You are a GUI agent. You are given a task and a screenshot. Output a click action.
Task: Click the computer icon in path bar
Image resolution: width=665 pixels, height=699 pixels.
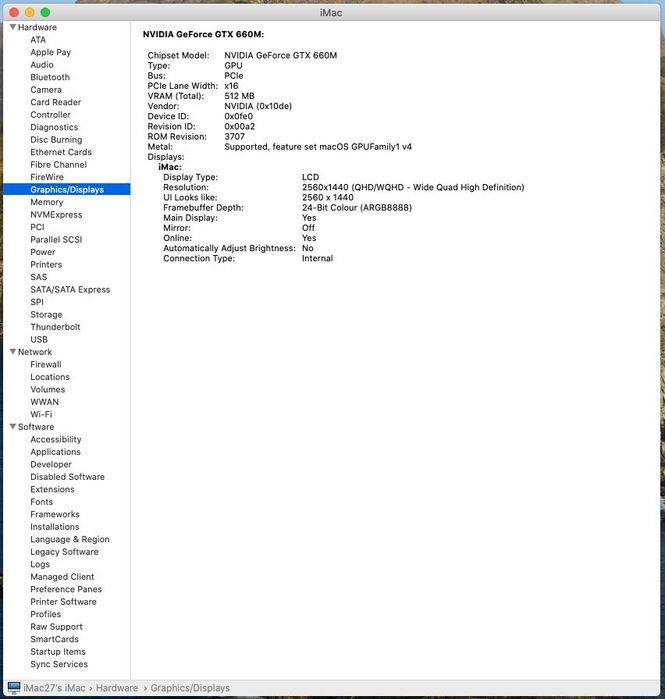tap(14, 687)
